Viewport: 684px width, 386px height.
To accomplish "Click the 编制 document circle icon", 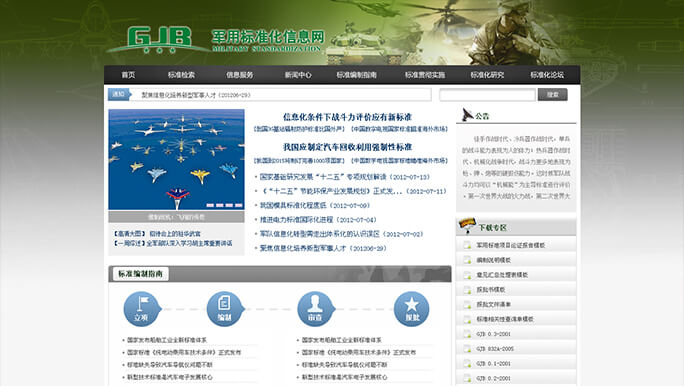I will click(x=225, y=309).
